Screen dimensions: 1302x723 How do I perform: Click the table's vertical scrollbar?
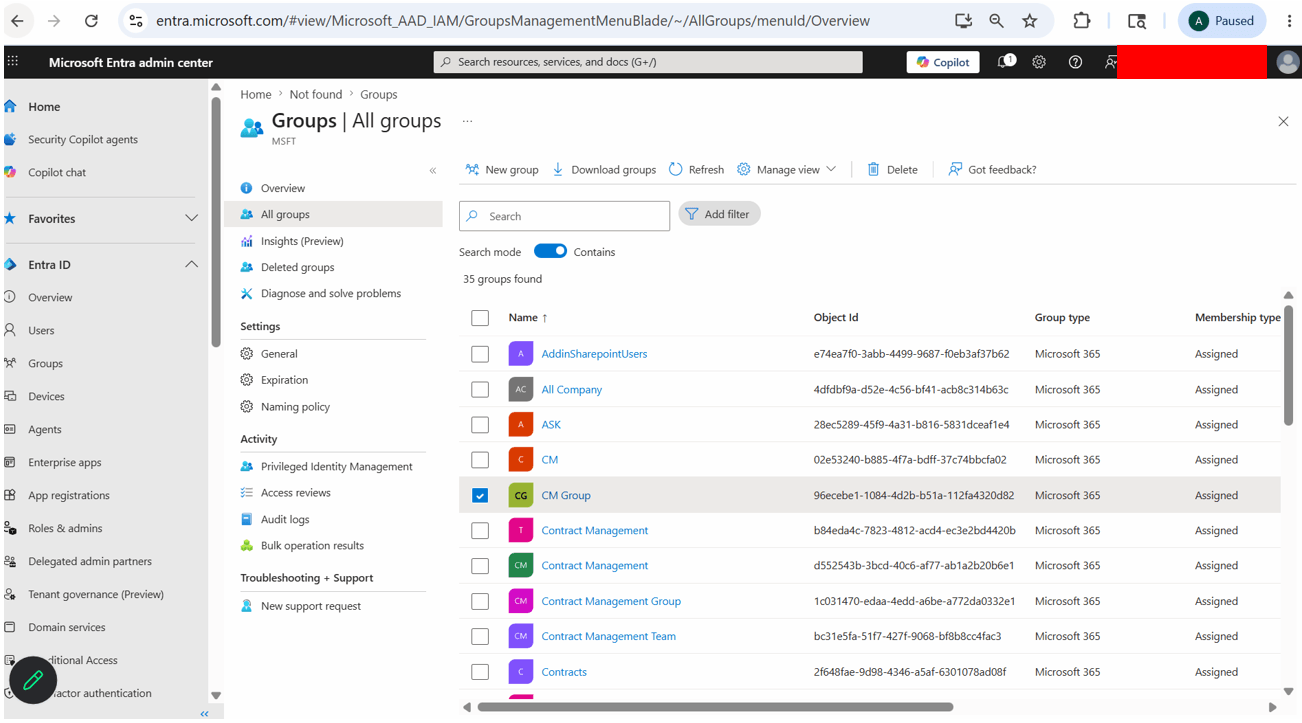point(1288,365)
